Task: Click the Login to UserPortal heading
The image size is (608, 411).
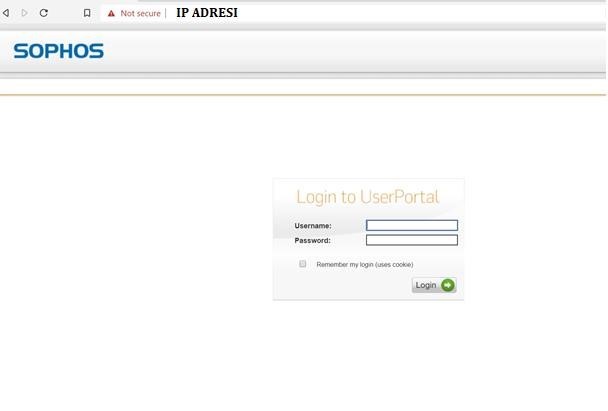Action: 368,197
